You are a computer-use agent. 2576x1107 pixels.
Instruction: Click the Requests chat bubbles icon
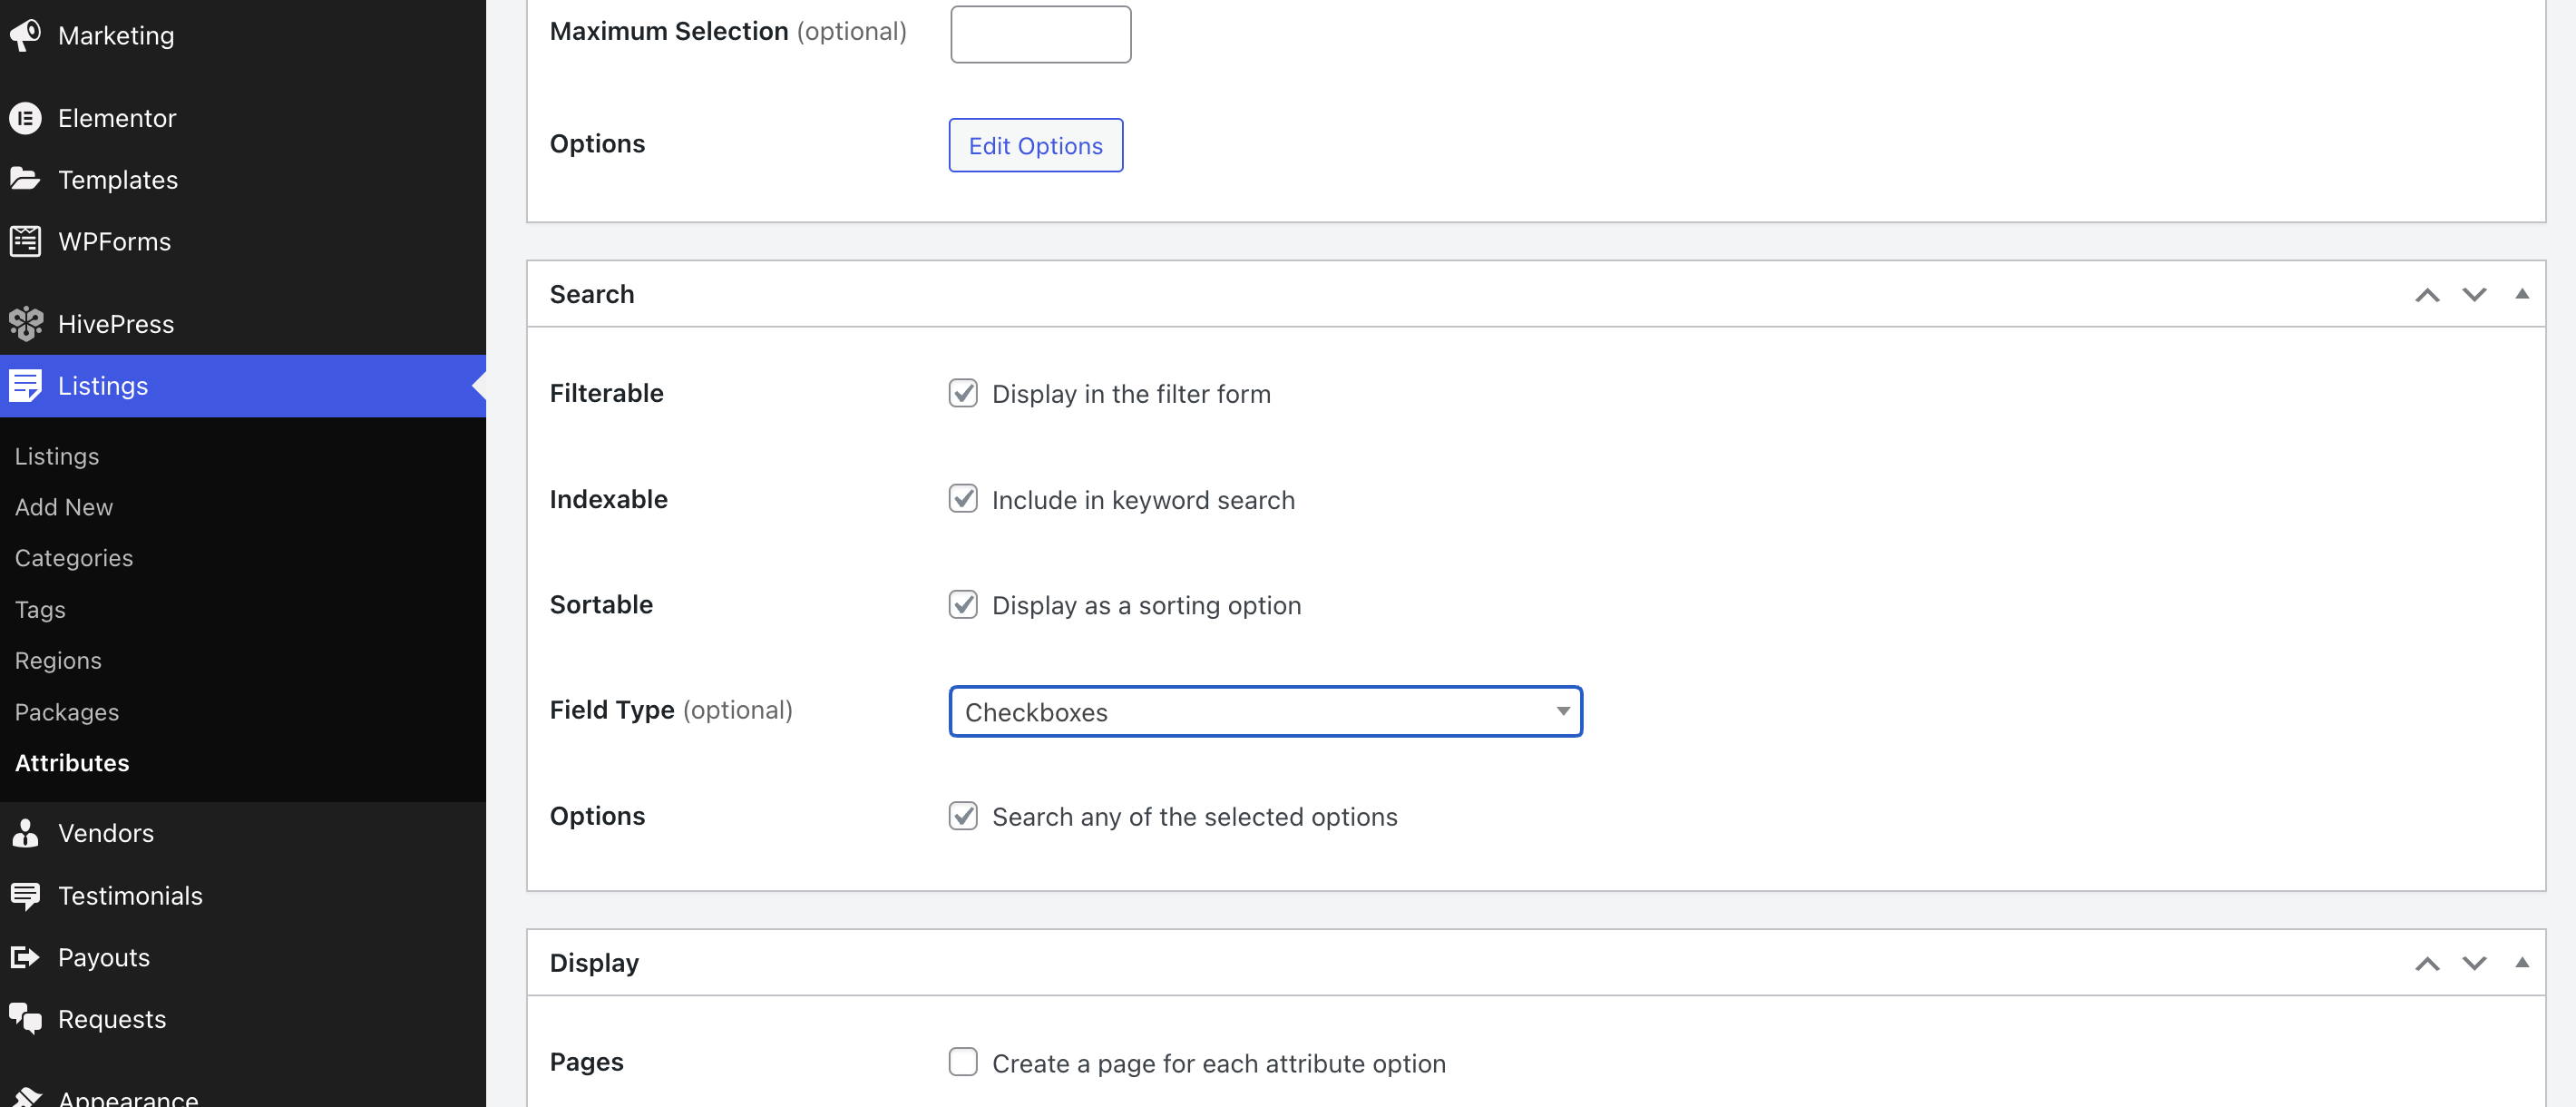(25, 1019)
